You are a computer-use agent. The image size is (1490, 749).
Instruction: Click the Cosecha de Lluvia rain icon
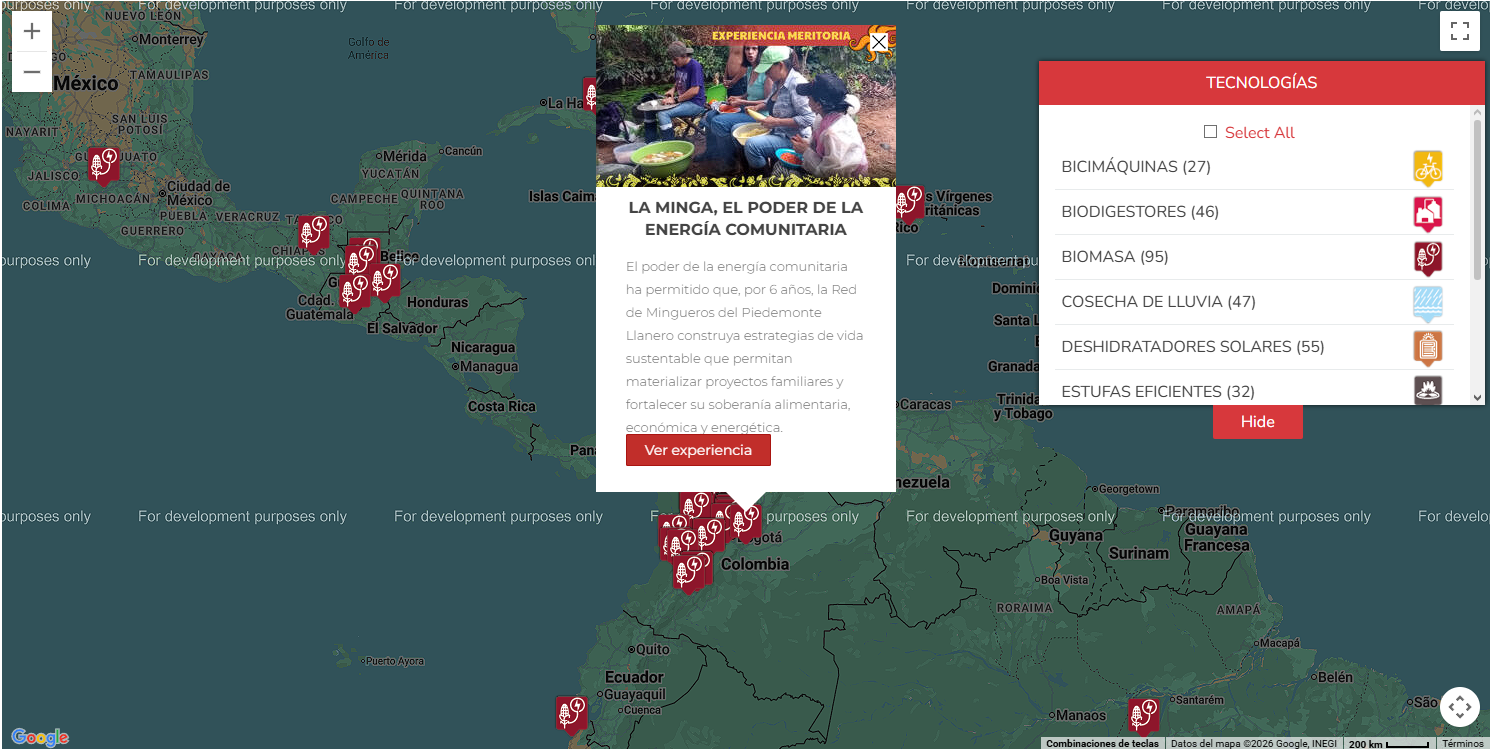[x=1427, y=302]
